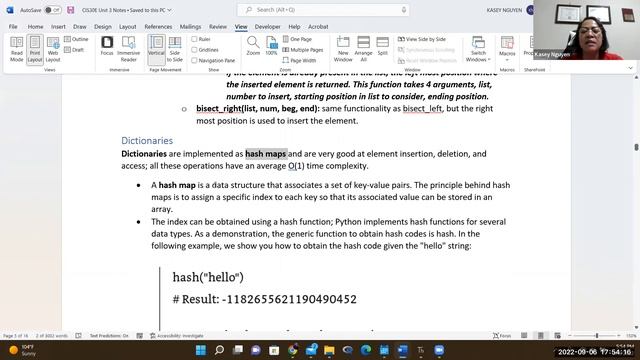Click Read Mode icon in status bar
This screenshot has height=360, width=640.
point(524,336)
